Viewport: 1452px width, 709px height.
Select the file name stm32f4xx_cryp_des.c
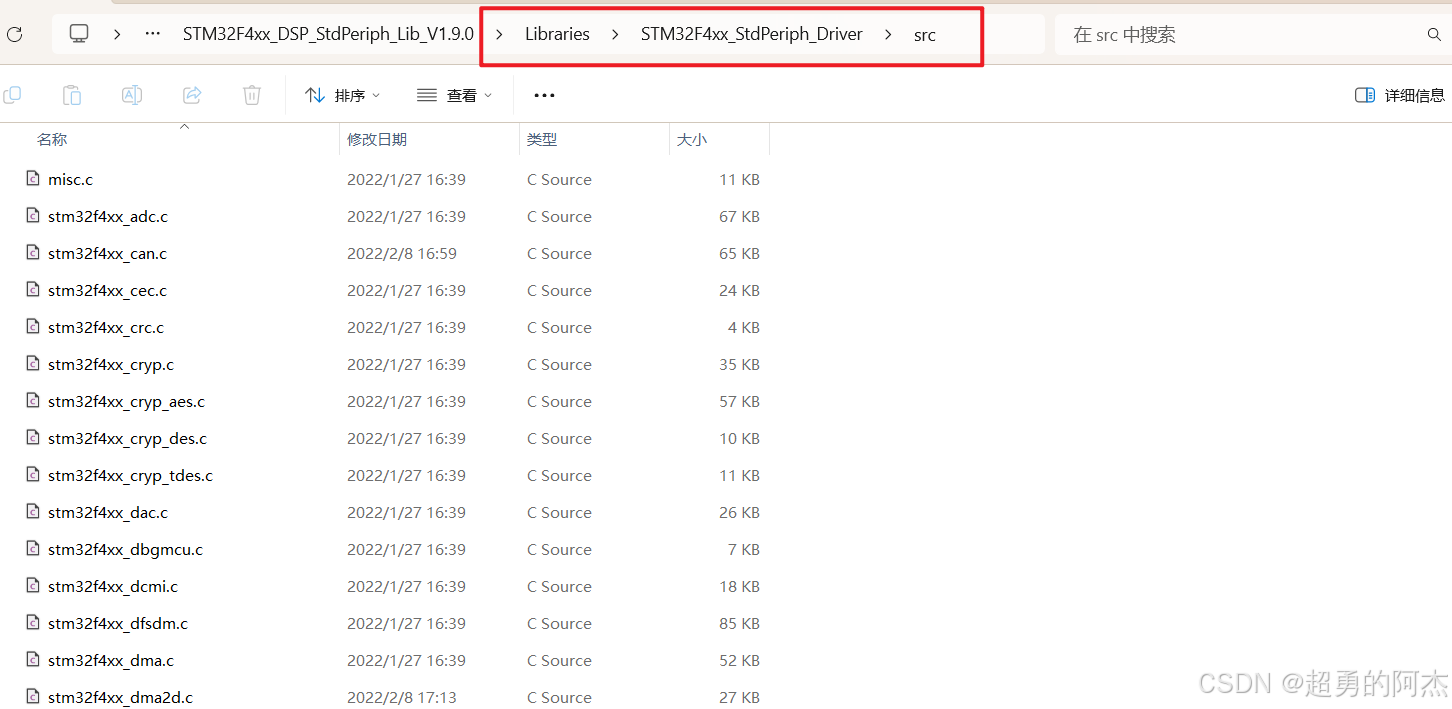click(x=127, y=439)
